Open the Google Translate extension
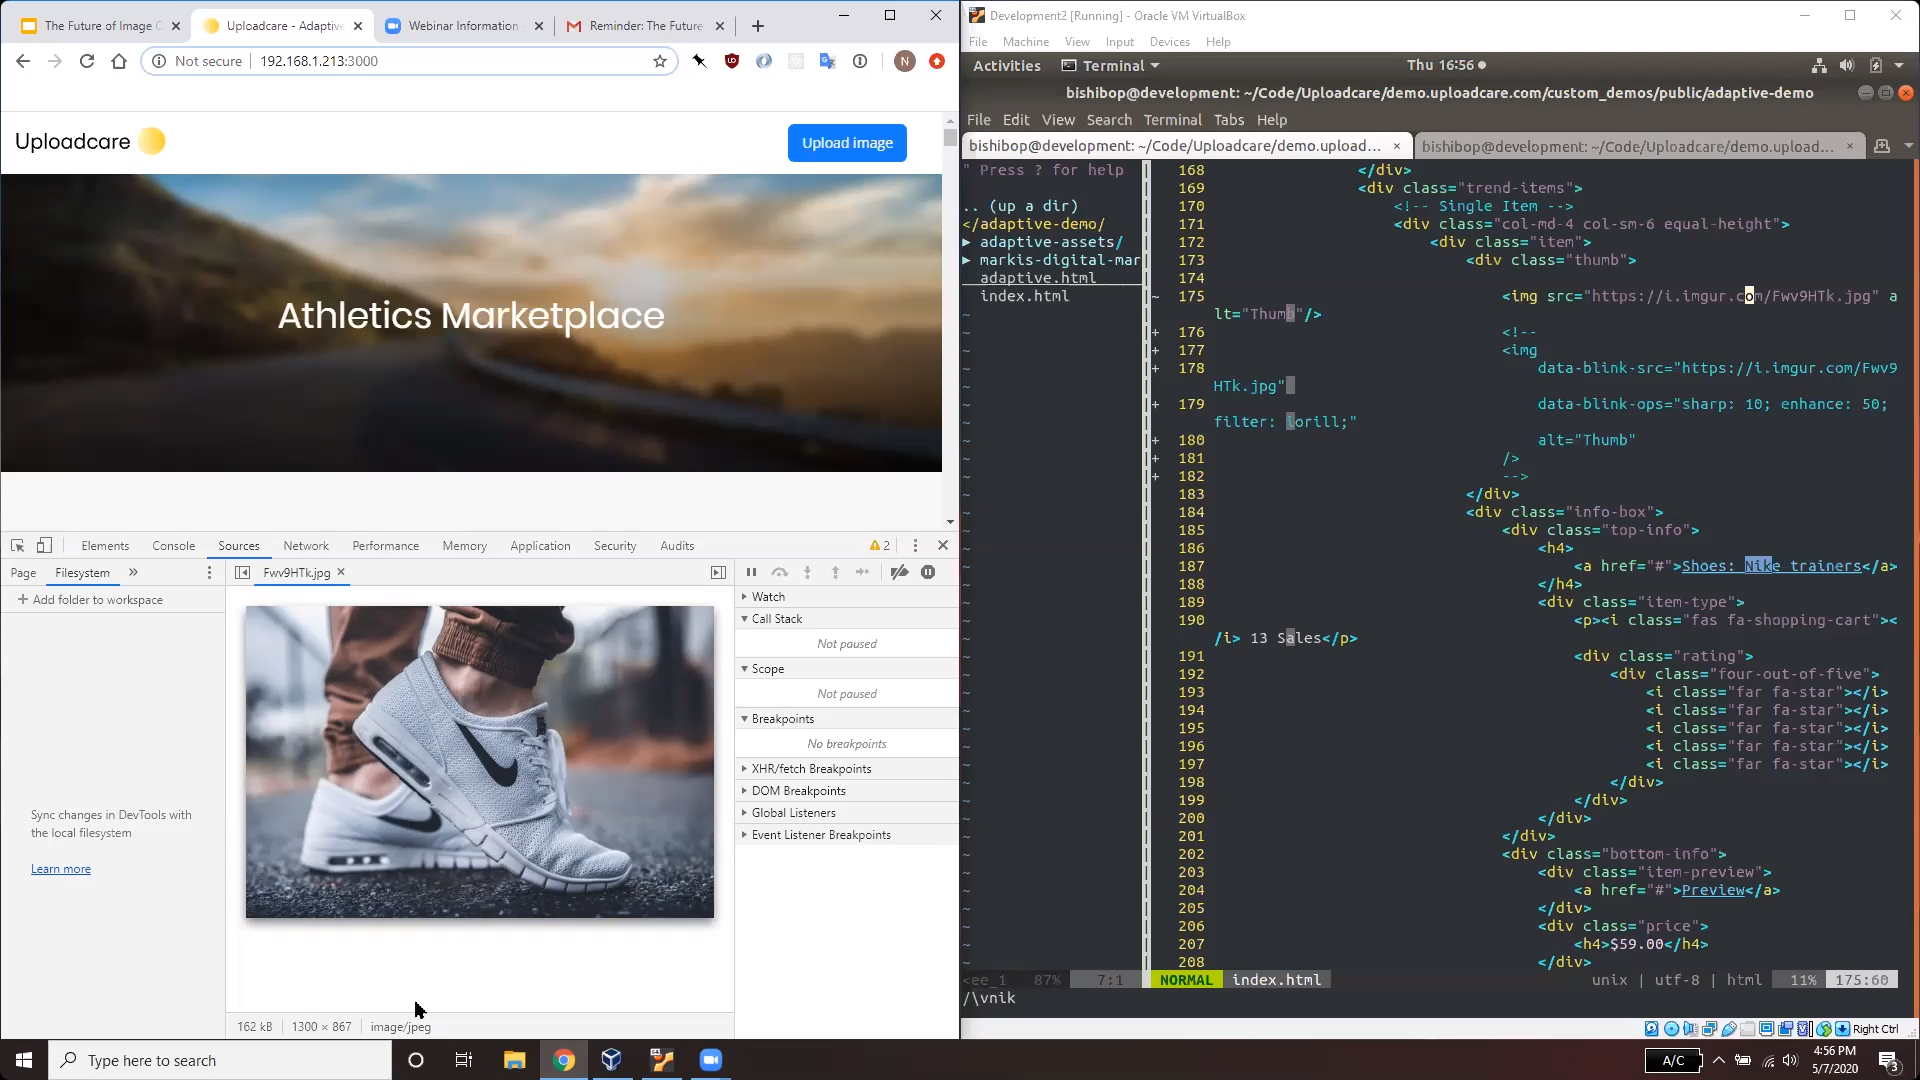The image size is (1920, 1080). tap(827, 61)
